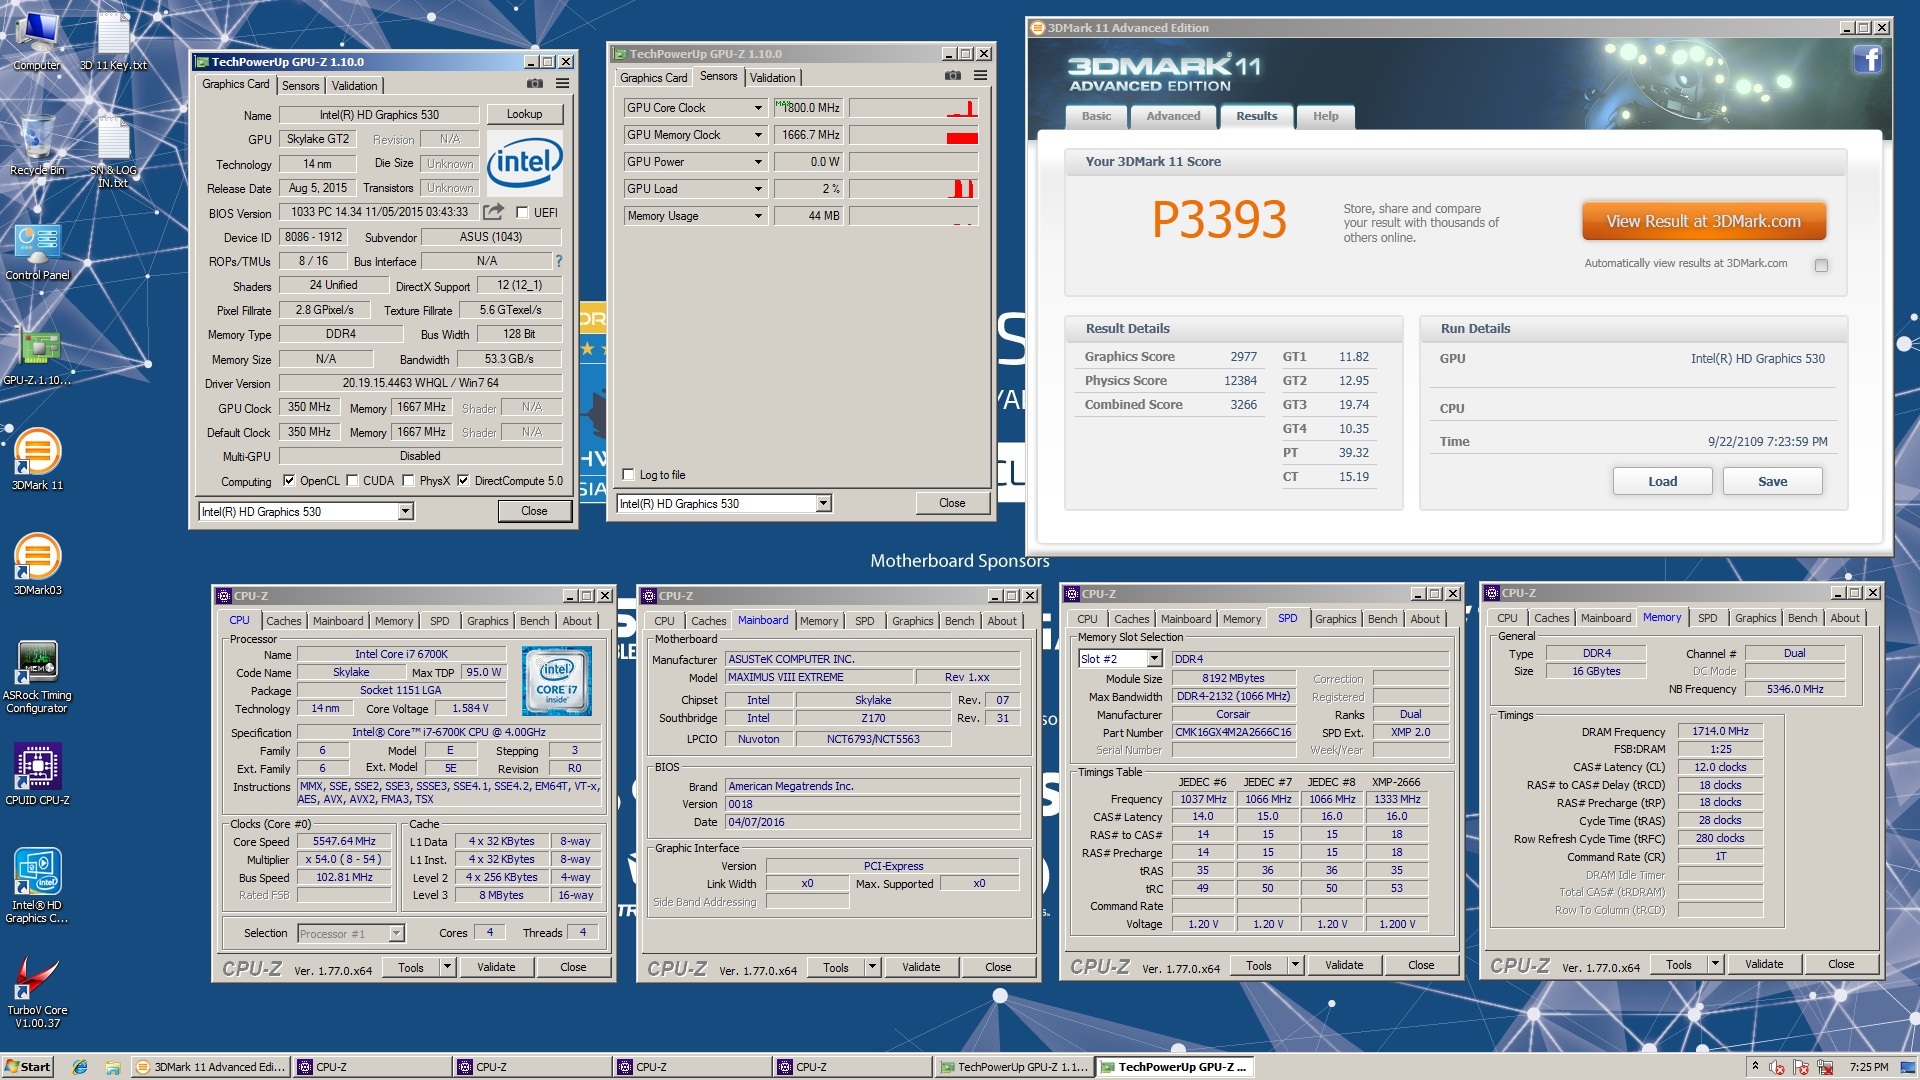
Task: Open the Recycle Bin desktop icon
Action: pos(37,145)
